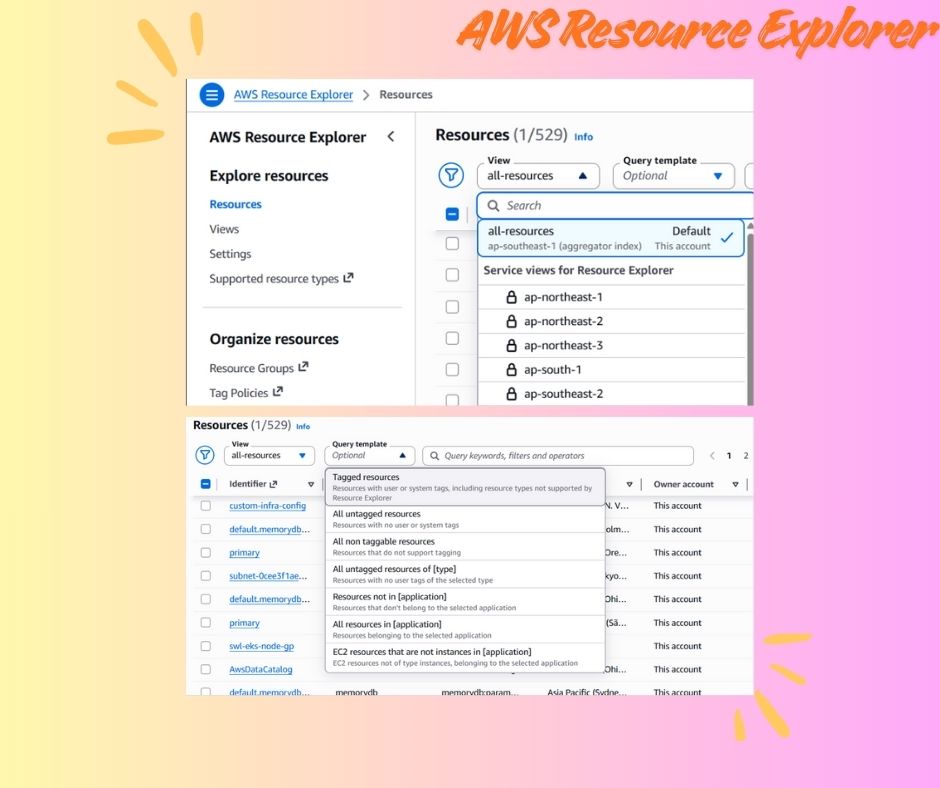Open the hamburger navigation menu icon
The image size is (940, 788).
[x=211, y=95]
